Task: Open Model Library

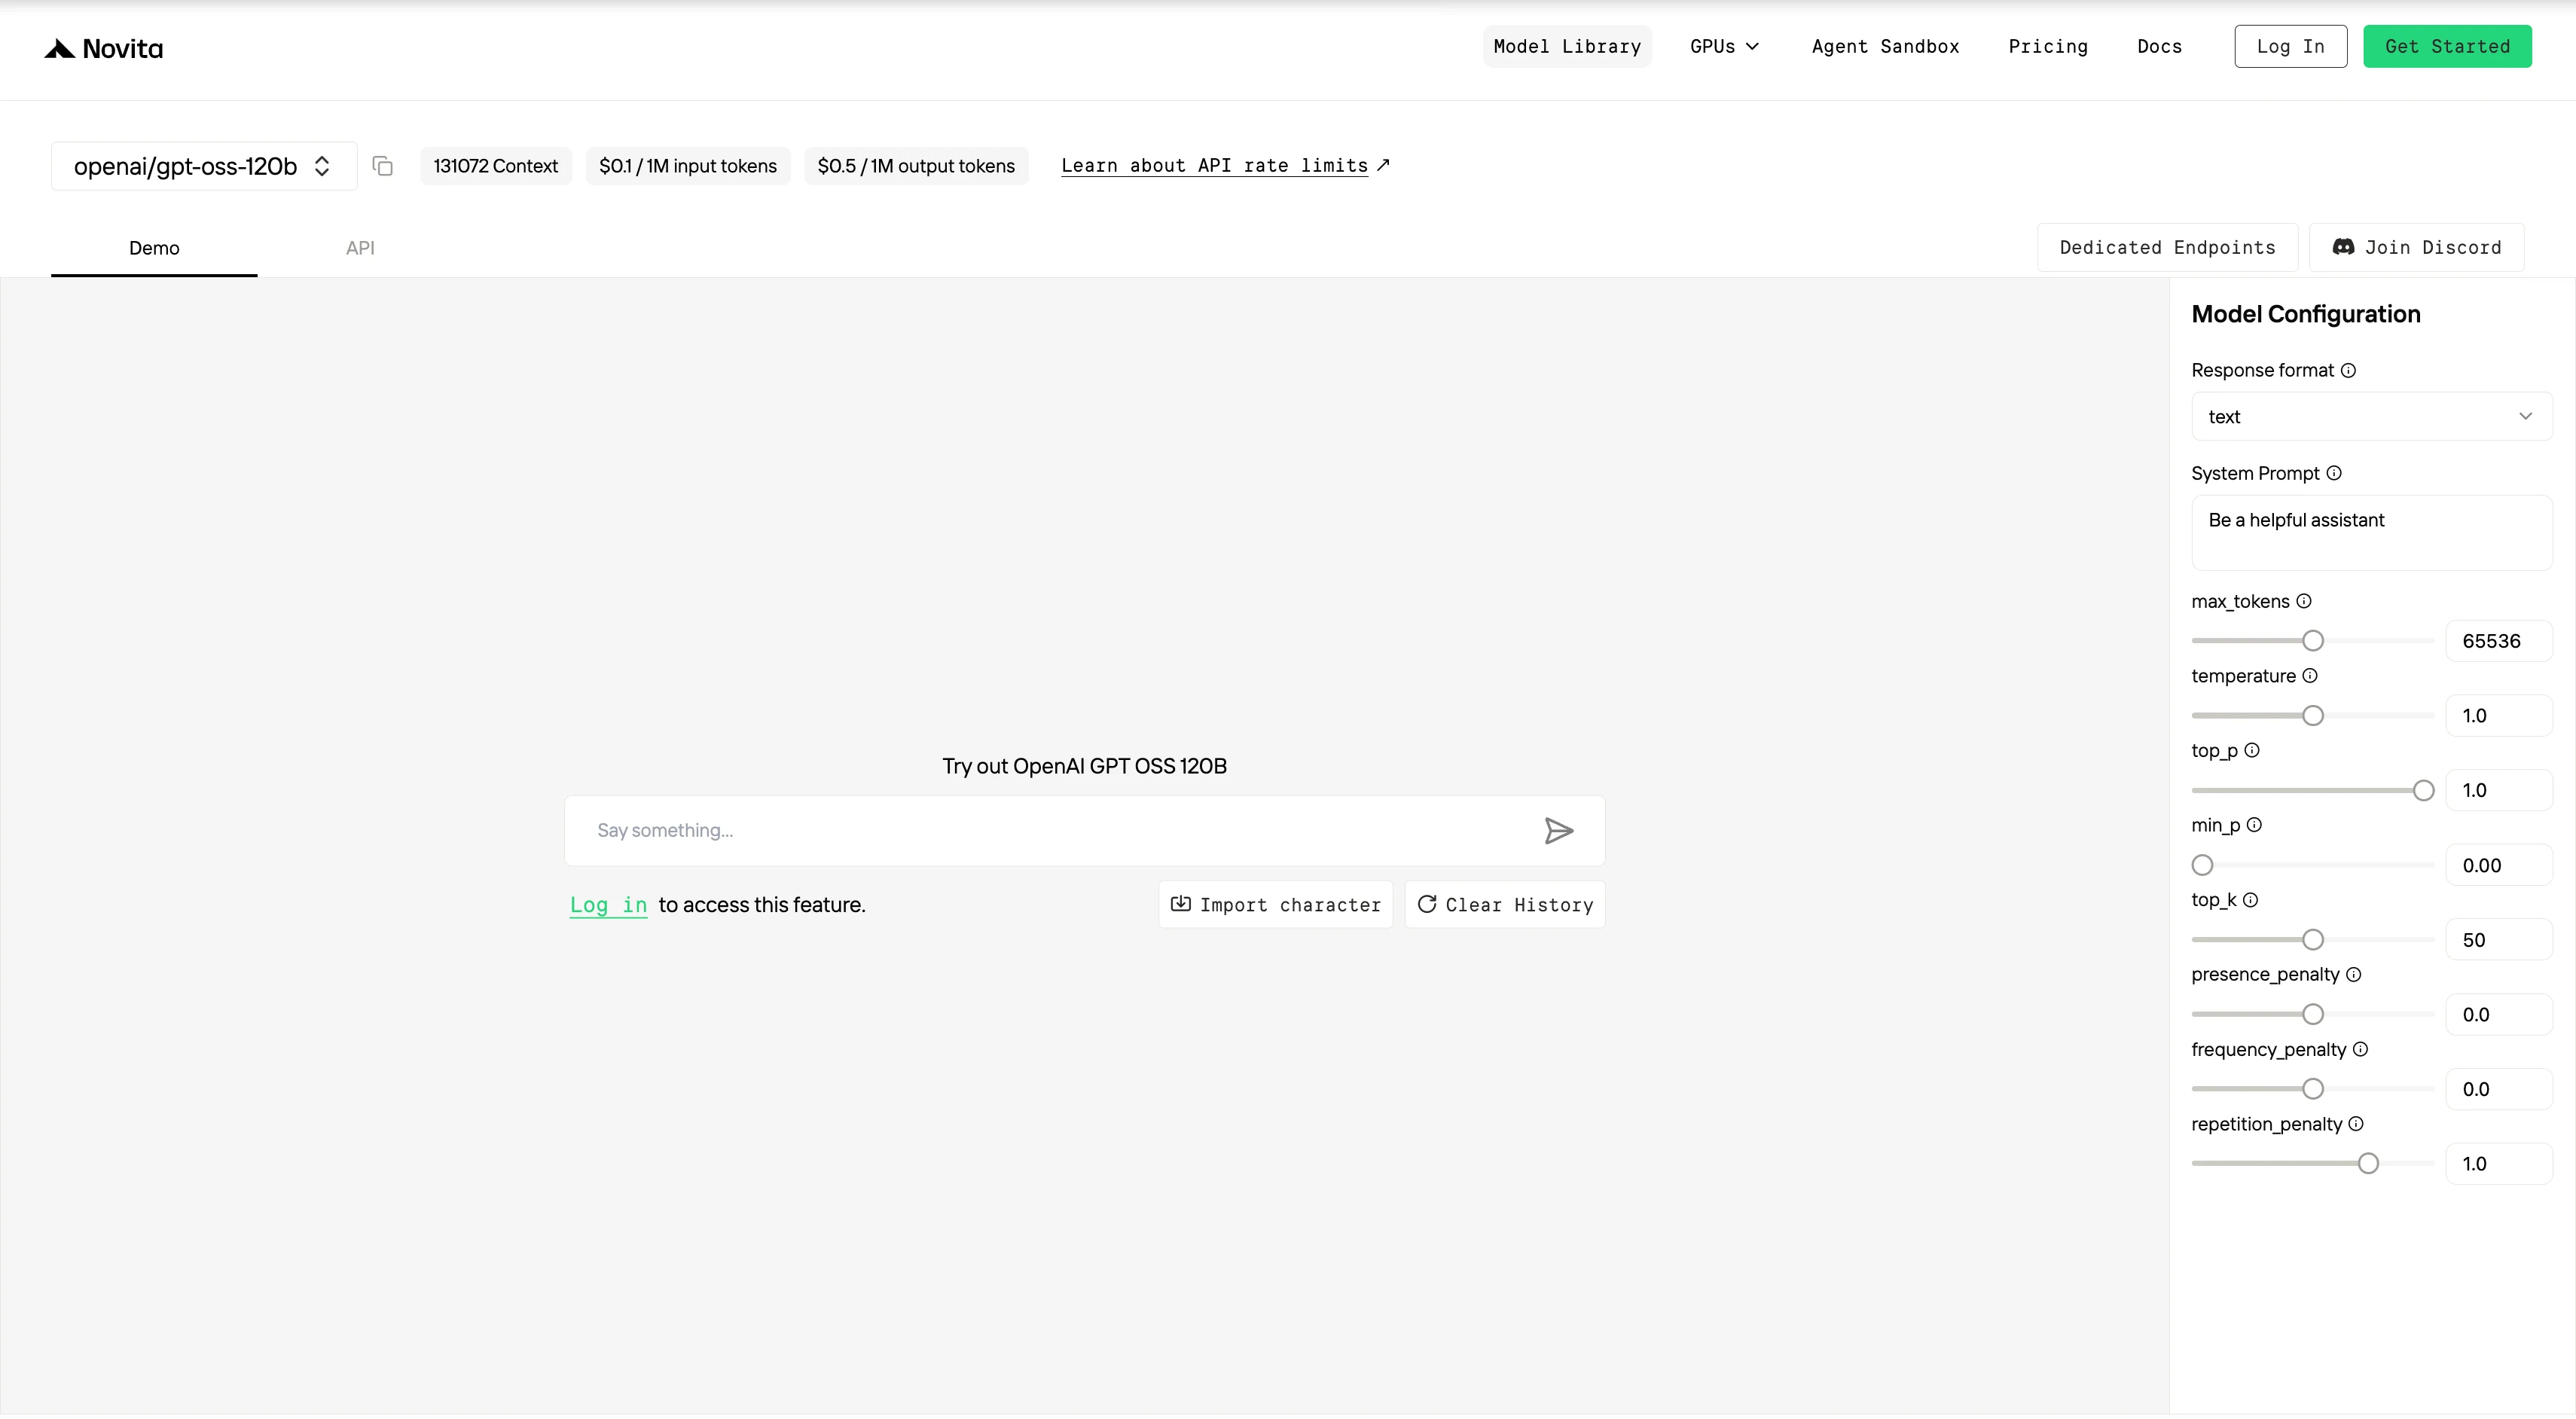Action: pyautogui.click(x=1567, y=47)
